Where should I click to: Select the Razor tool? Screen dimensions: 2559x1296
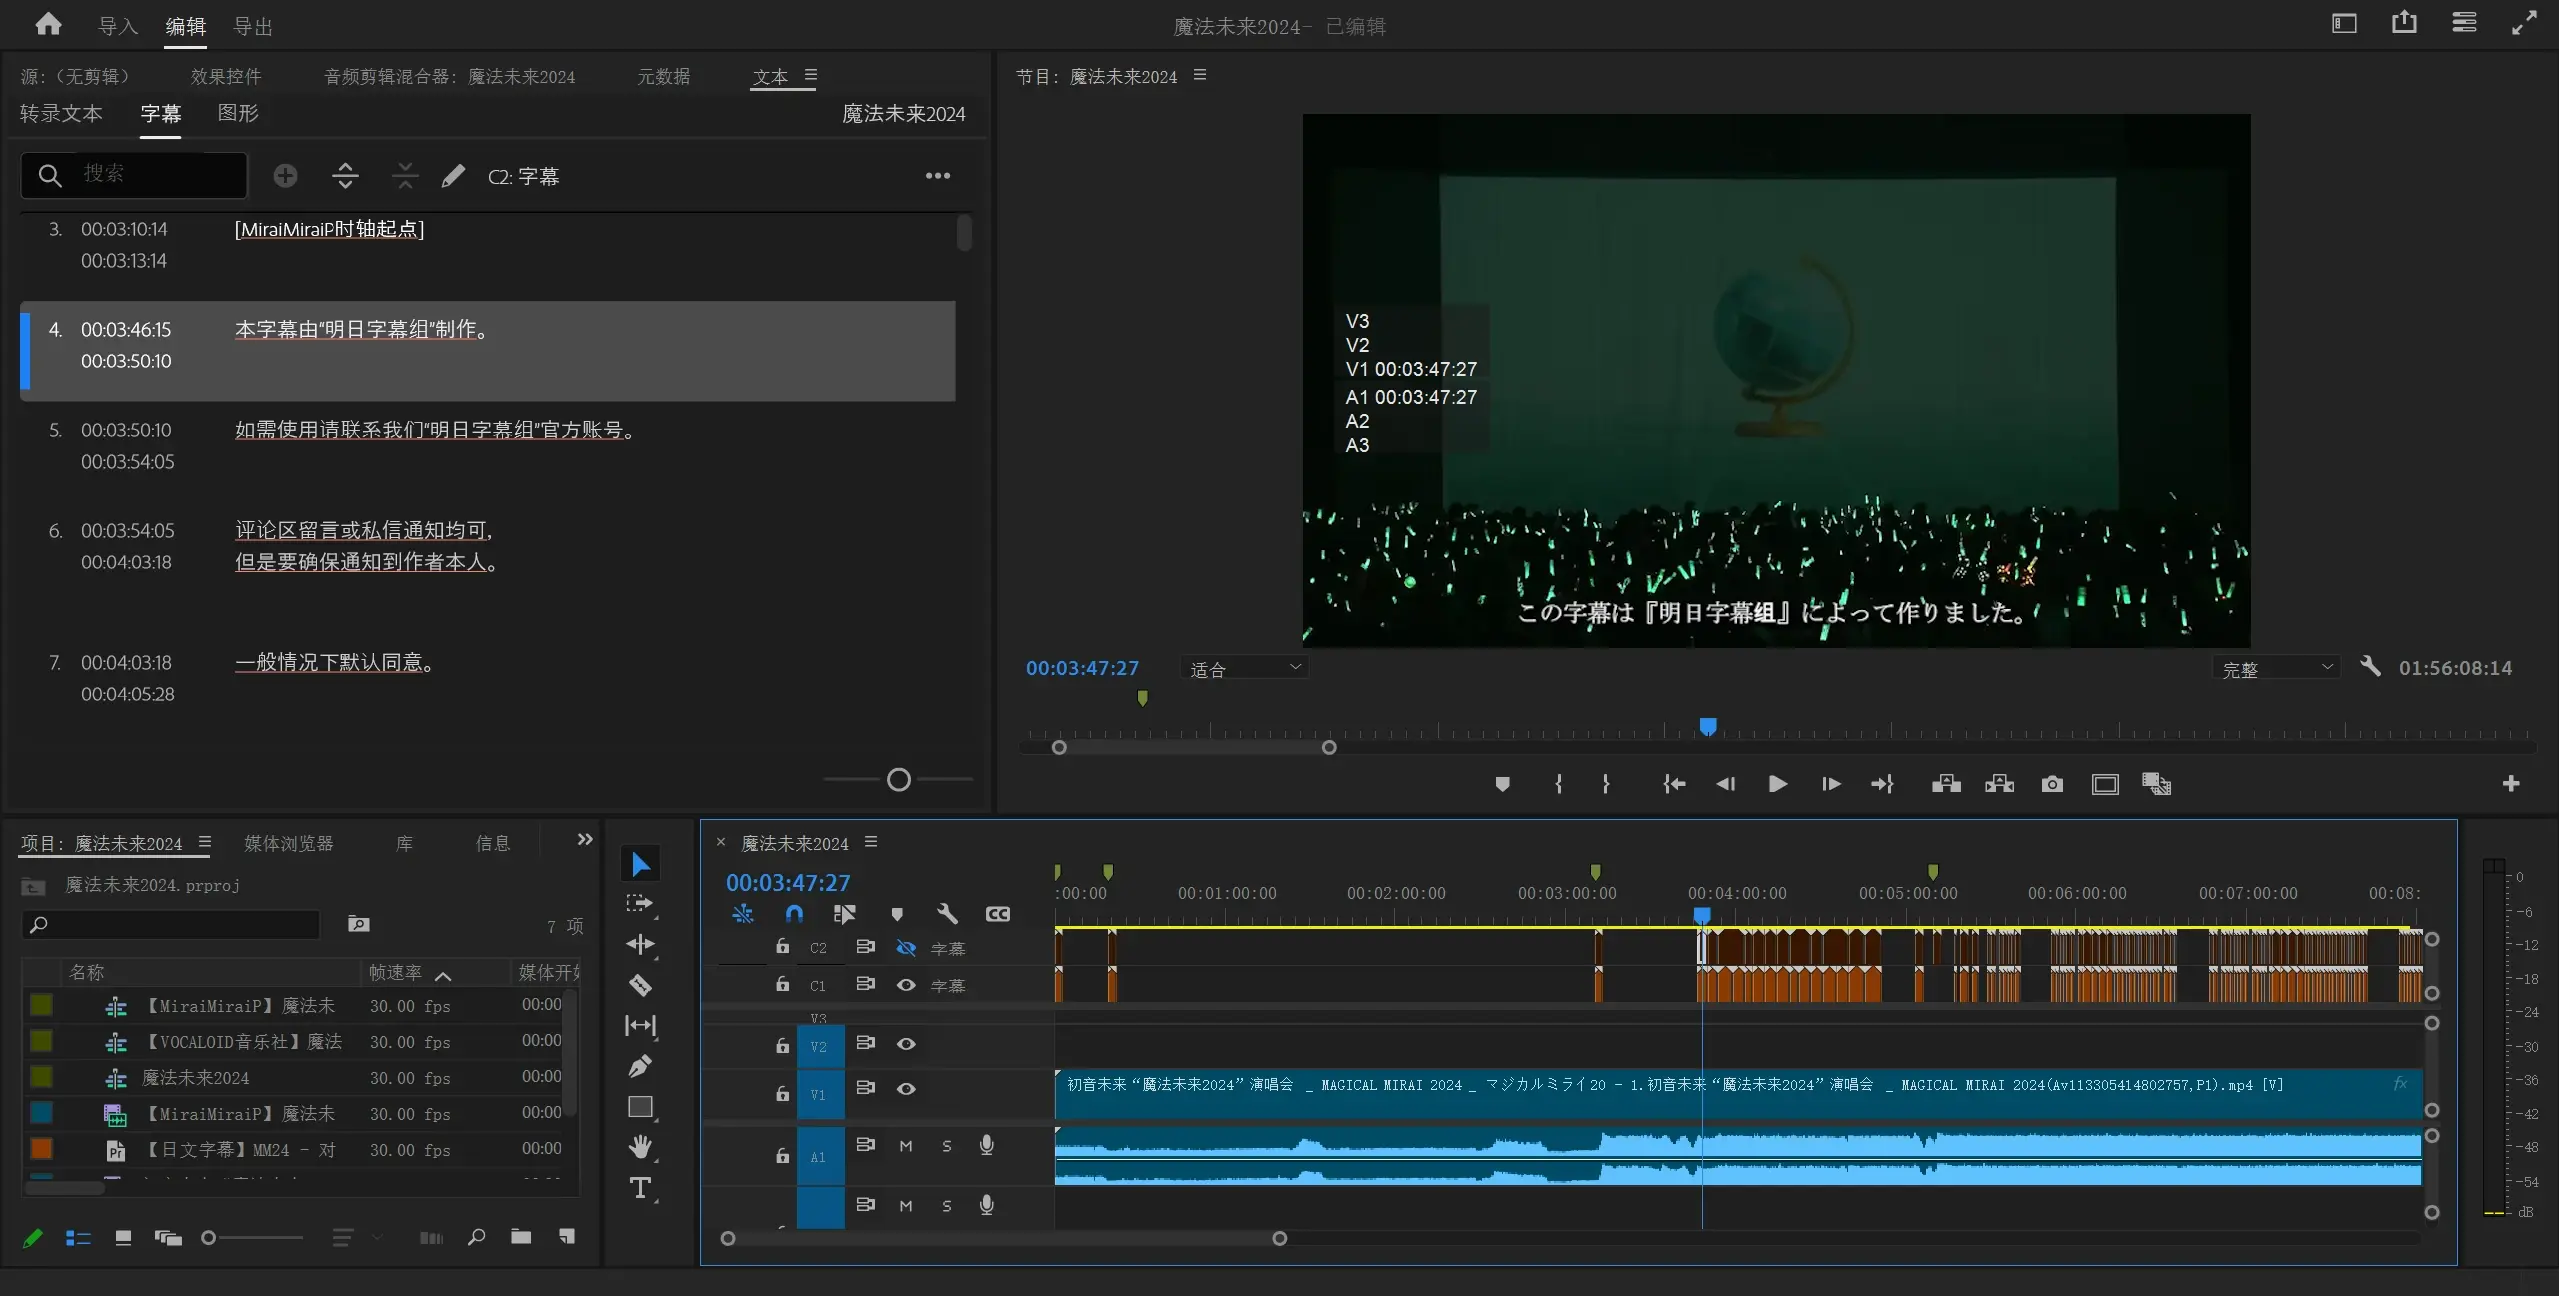[x=640, y=985]
